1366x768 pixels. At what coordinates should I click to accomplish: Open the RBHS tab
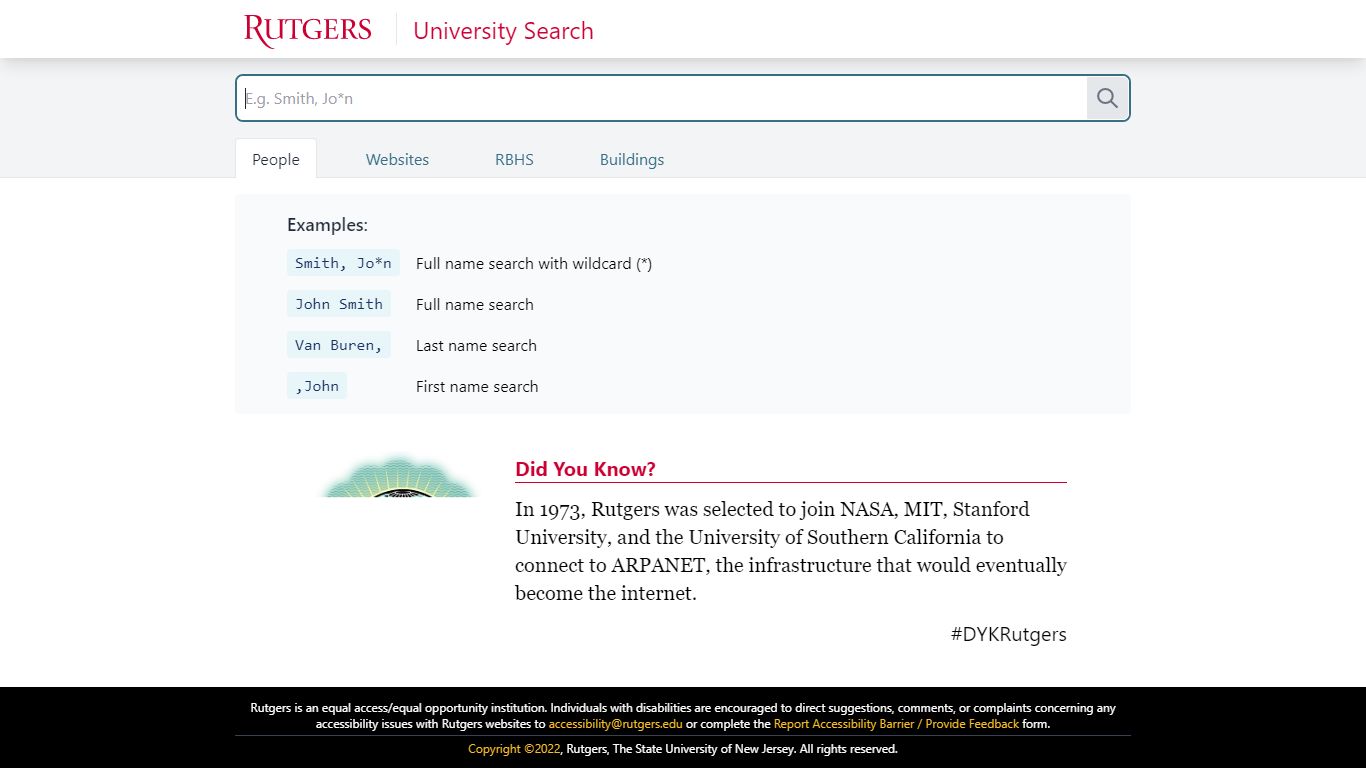click(x=514, y=159)
